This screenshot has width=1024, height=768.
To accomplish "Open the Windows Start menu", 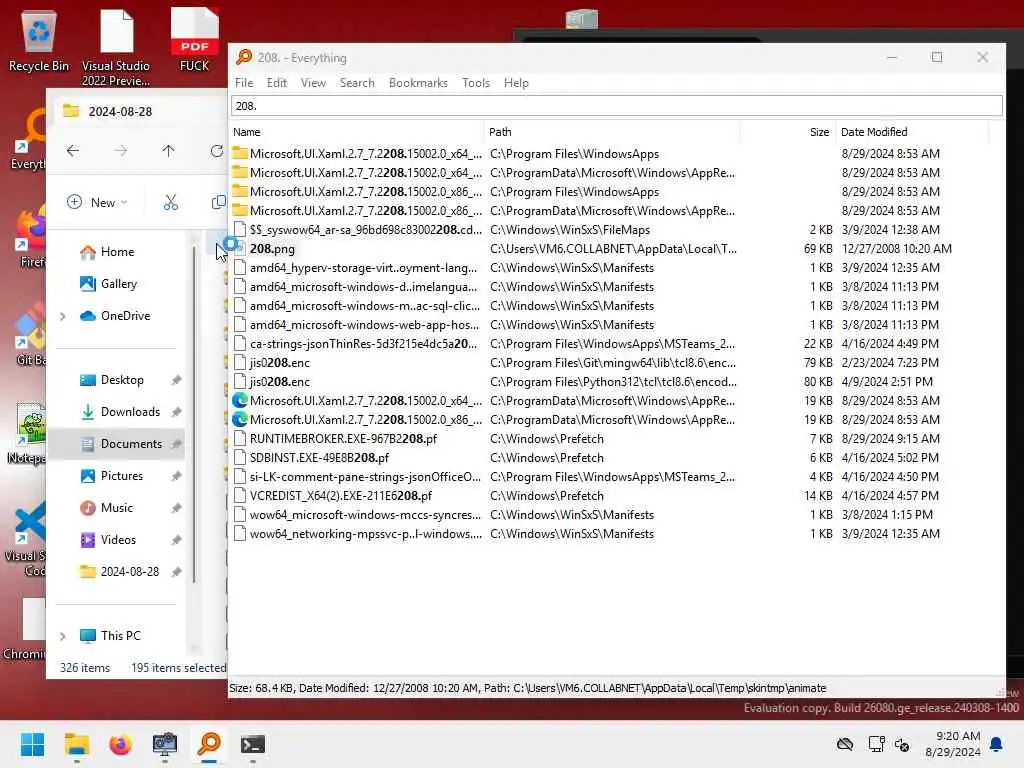I will 33,744.
